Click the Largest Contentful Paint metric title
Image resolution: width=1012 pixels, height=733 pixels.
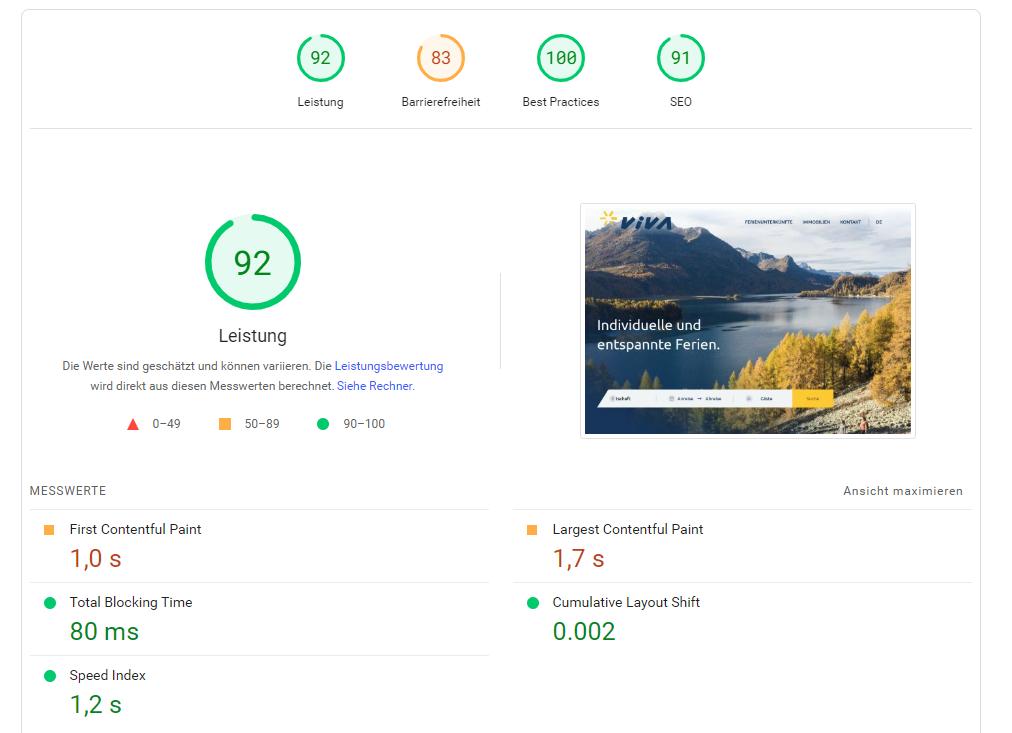click(627, 529)
